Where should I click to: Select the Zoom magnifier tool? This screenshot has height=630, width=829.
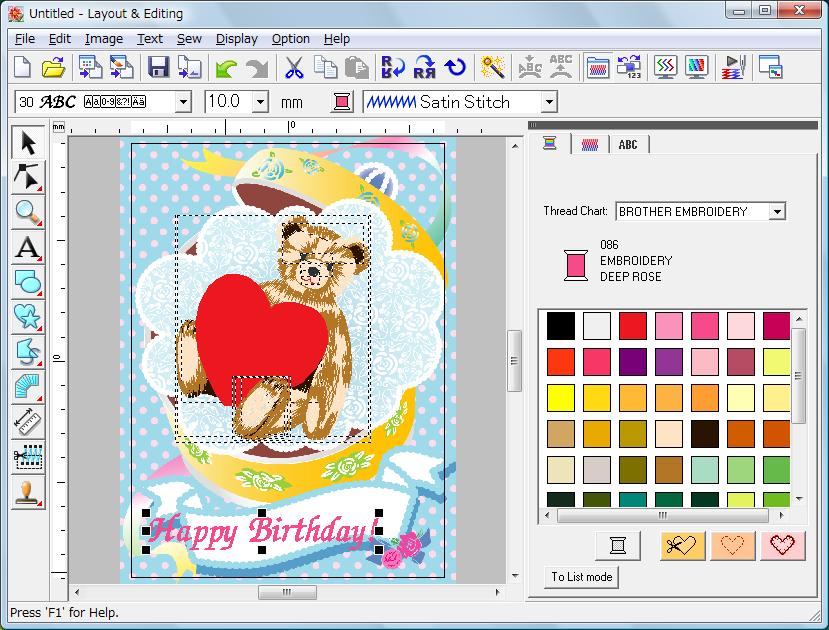point(28,212)
